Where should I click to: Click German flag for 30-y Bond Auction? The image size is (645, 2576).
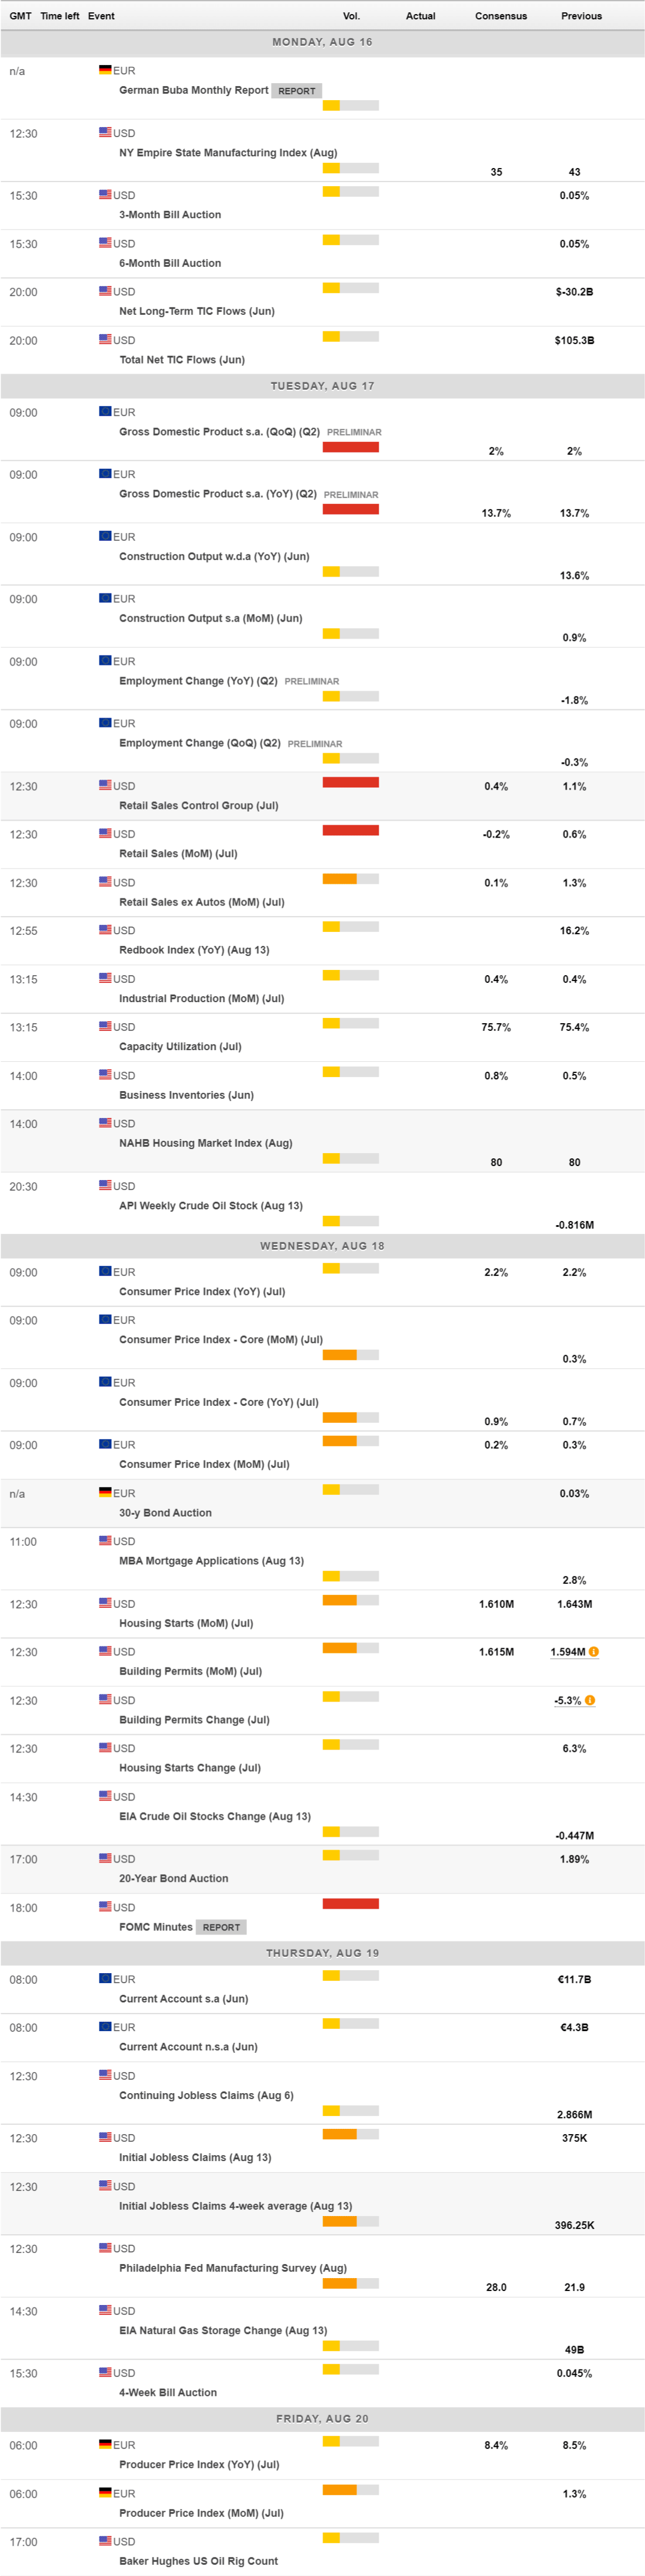coord(105,1492)
